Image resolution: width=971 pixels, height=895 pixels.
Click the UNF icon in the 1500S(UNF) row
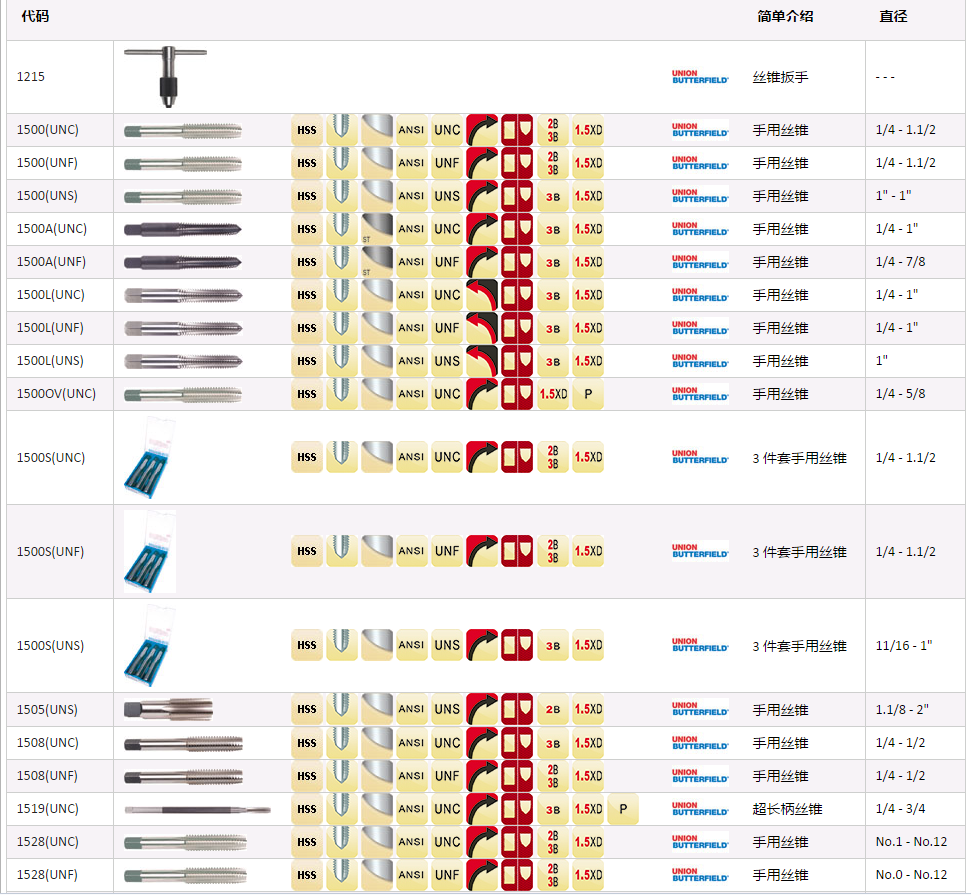point(447,551)
